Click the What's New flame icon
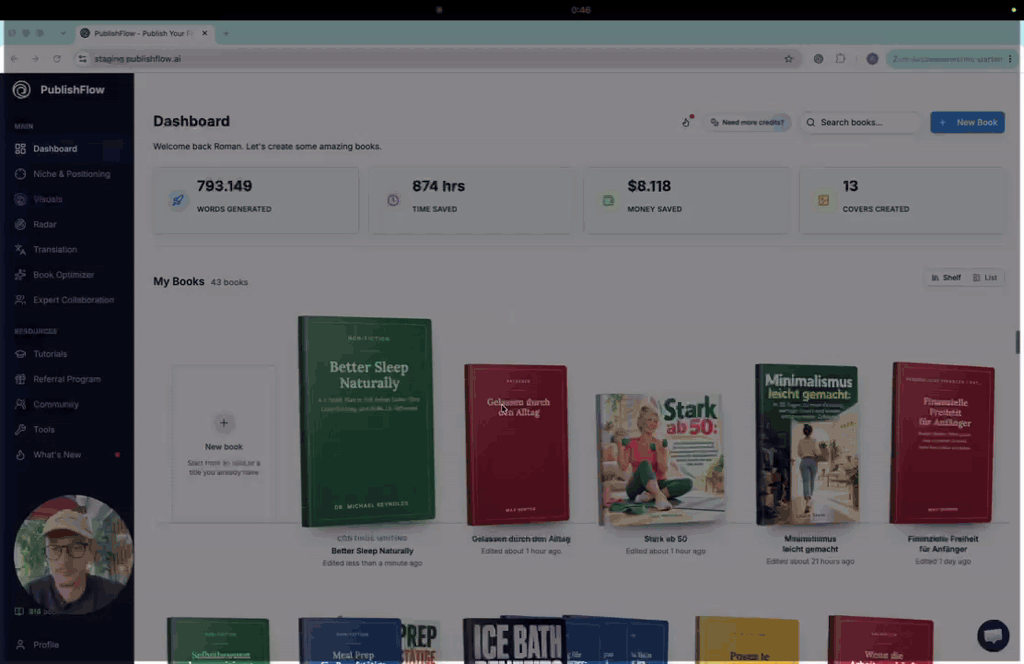Screen dimensions: 1024x664 click(20, 454)
